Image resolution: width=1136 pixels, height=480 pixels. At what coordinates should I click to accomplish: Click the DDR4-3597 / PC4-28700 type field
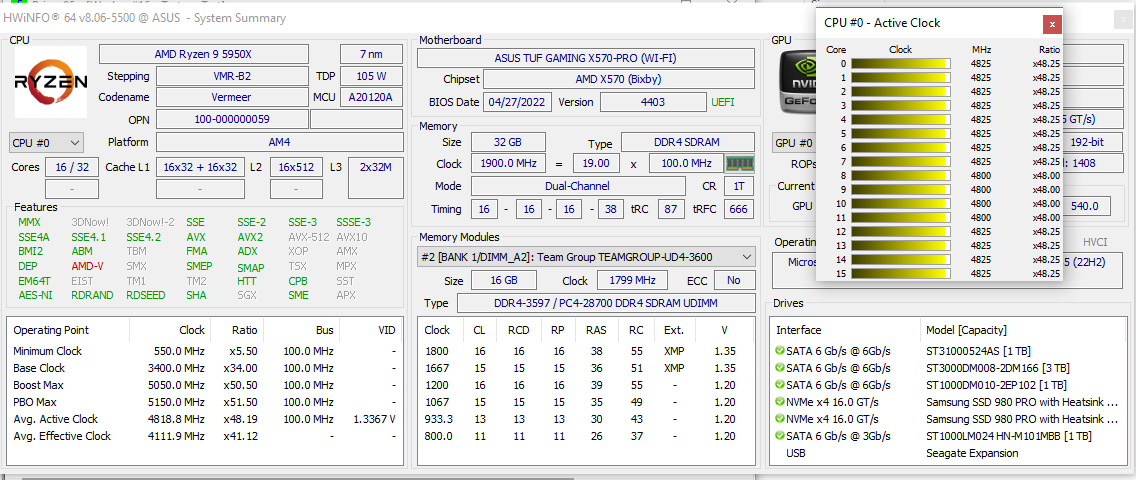coord(605,303)
